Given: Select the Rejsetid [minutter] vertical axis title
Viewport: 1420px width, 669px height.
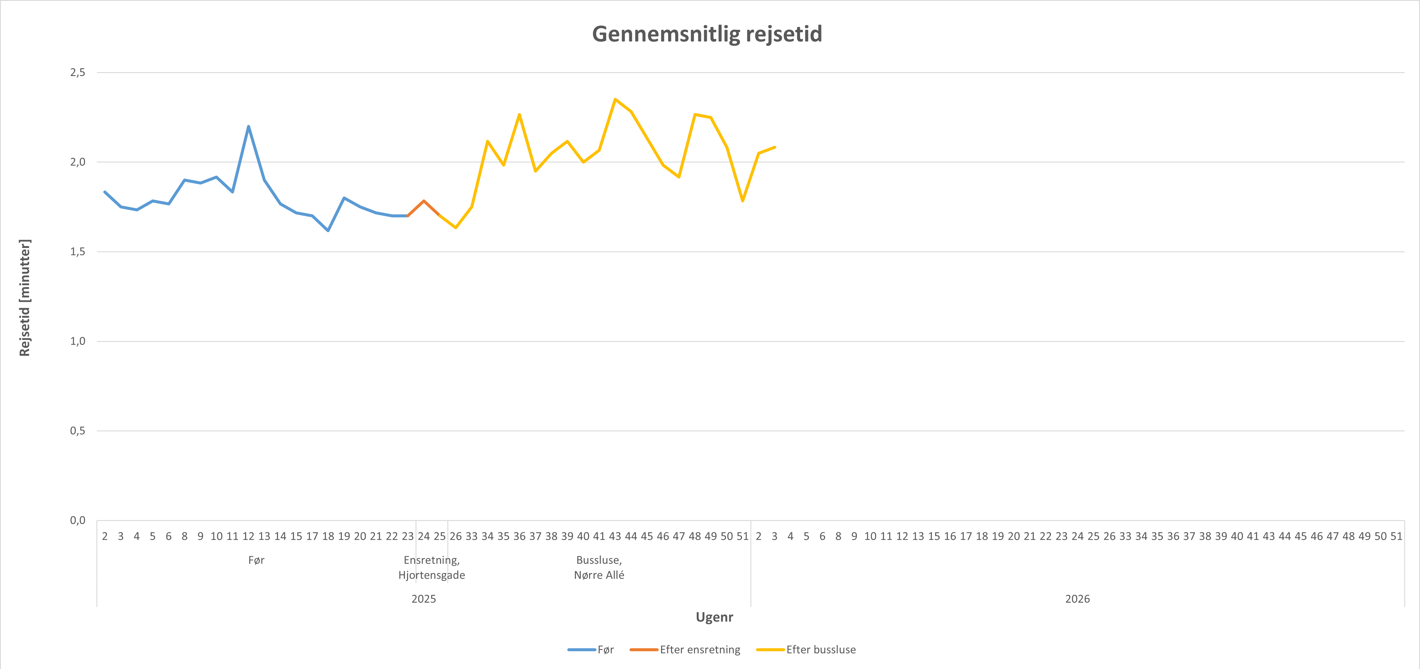Looking at the screenshot, I should click(25, 297).
